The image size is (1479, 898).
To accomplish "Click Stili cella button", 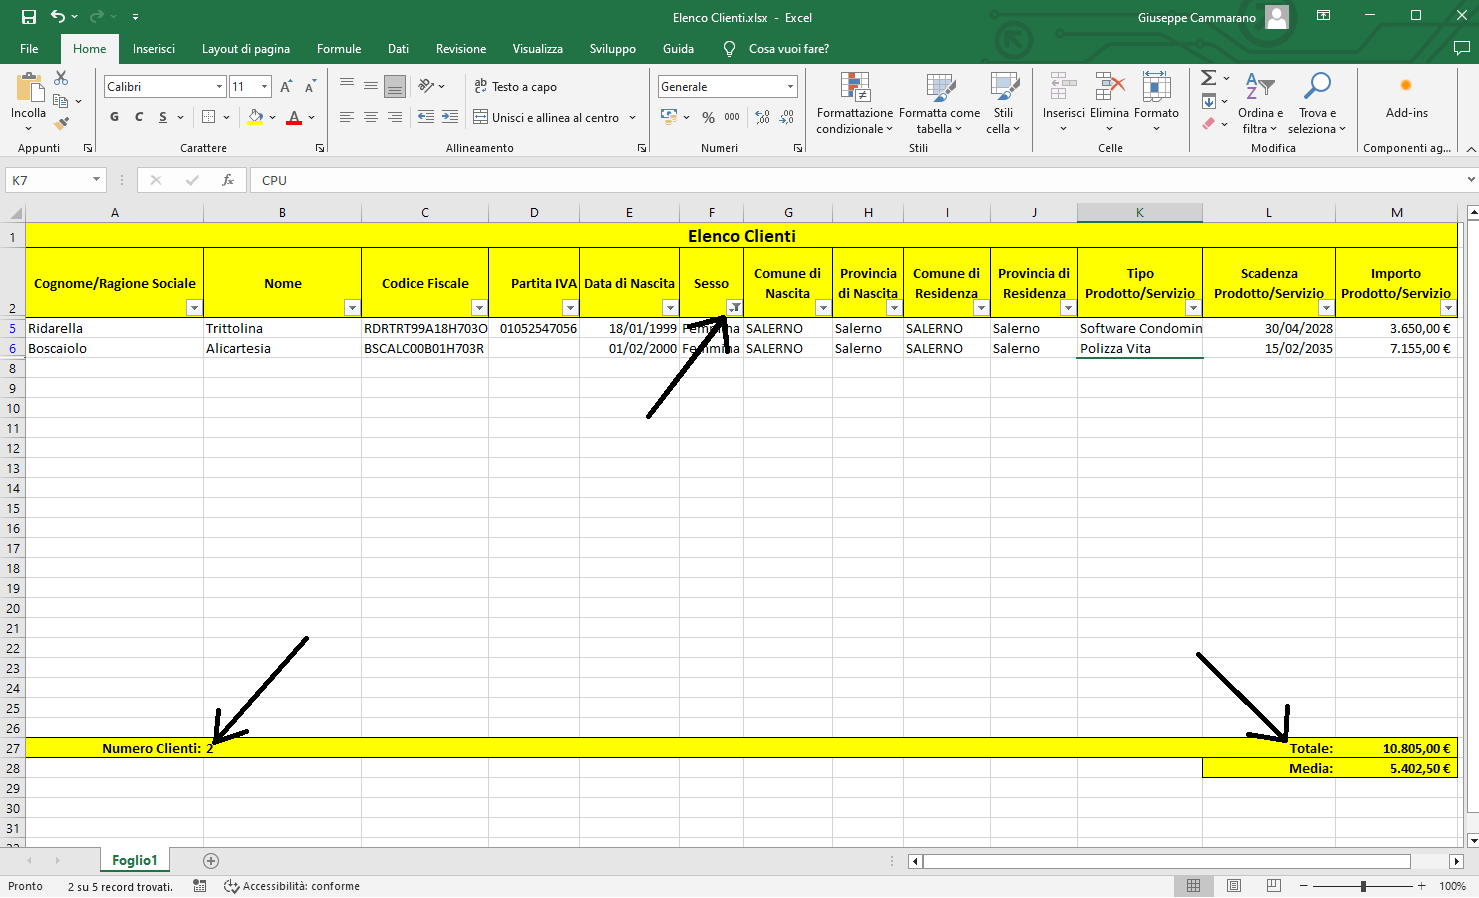I will point(1003,104).
